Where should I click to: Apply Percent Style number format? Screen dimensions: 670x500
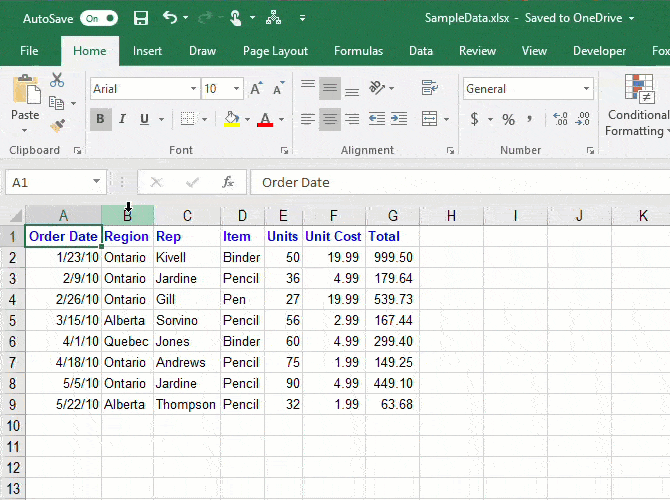pyautogui.click(x=508, y=120)
